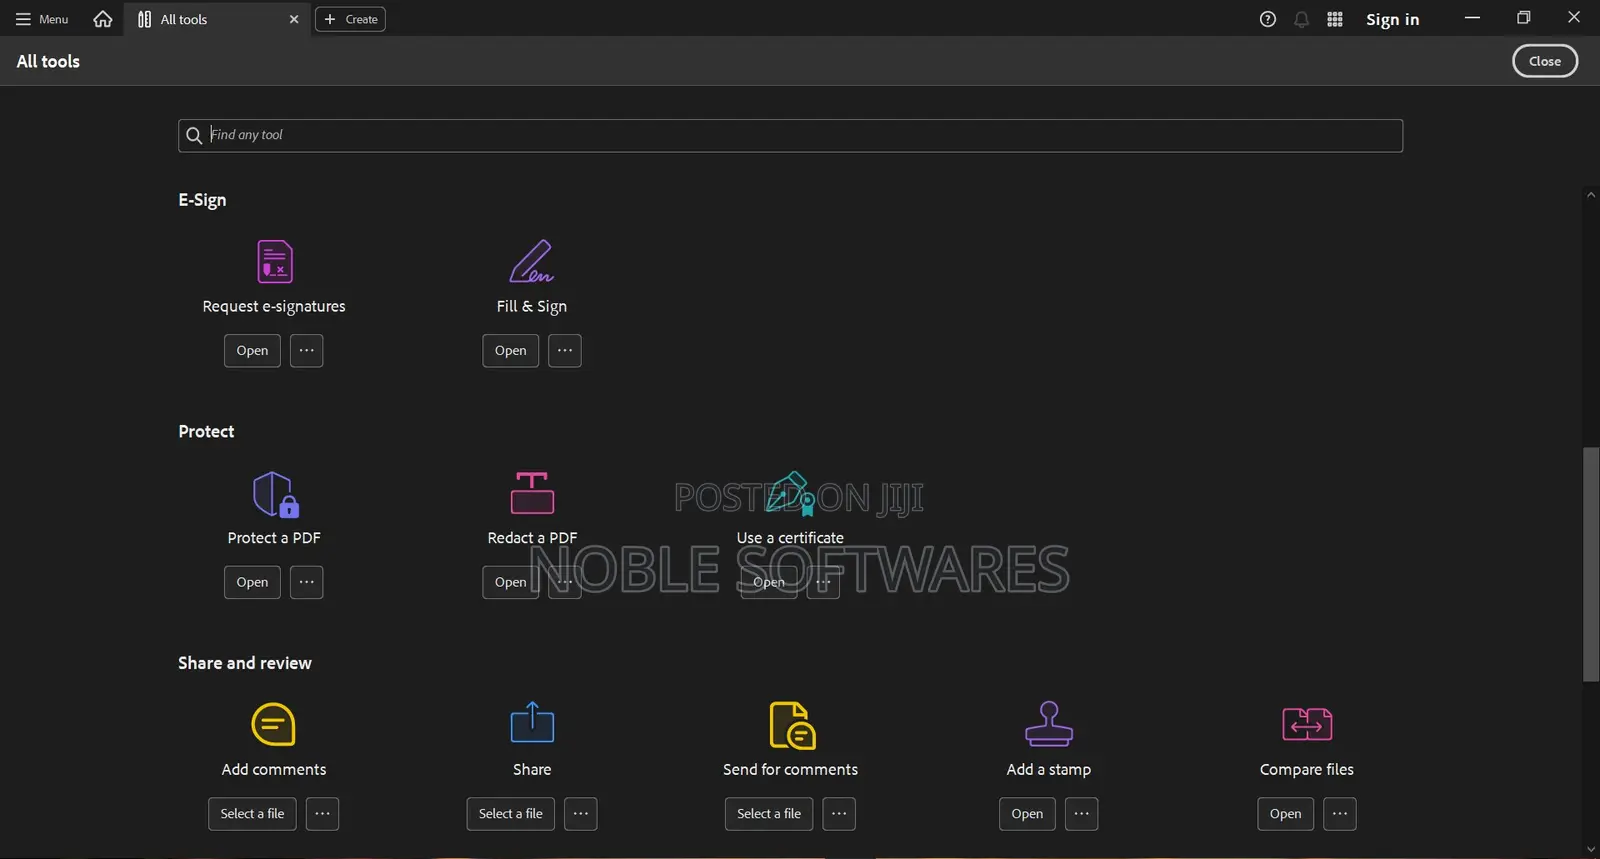Open Request e-signatures tool
This screenshot has width=1600, height=859.
pos(252,350)
